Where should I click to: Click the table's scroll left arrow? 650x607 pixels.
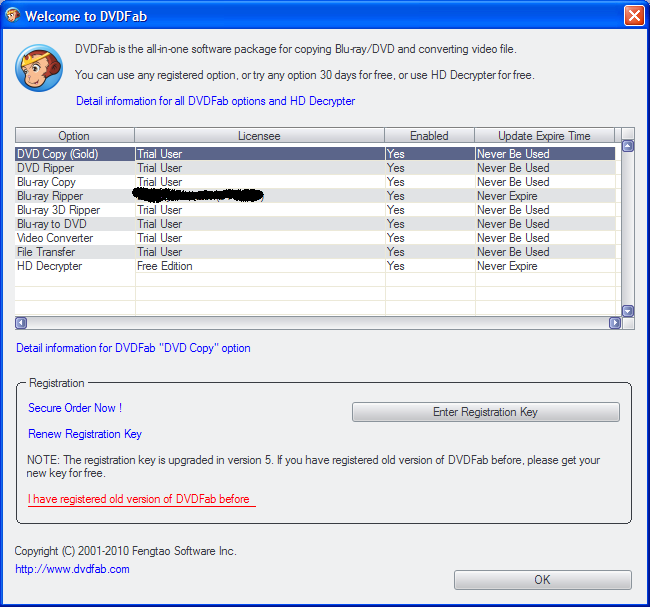tap(21, 323)
